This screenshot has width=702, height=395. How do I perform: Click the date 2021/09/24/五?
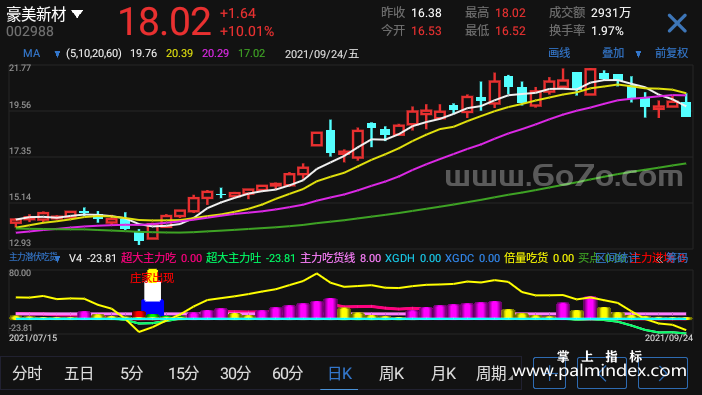(322, 54)
